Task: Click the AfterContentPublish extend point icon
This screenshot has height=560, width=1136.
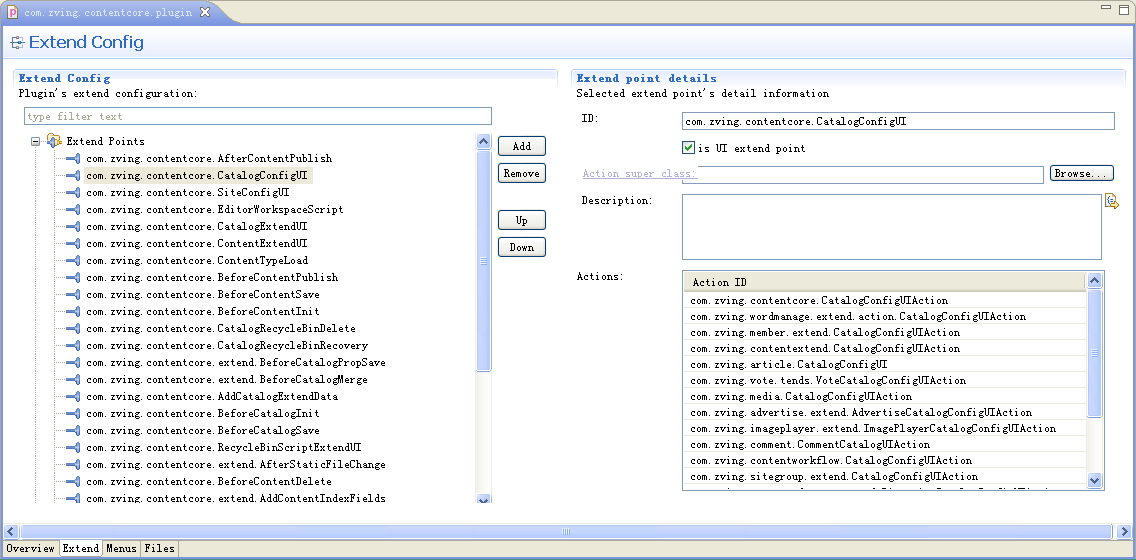Action: 73,159
